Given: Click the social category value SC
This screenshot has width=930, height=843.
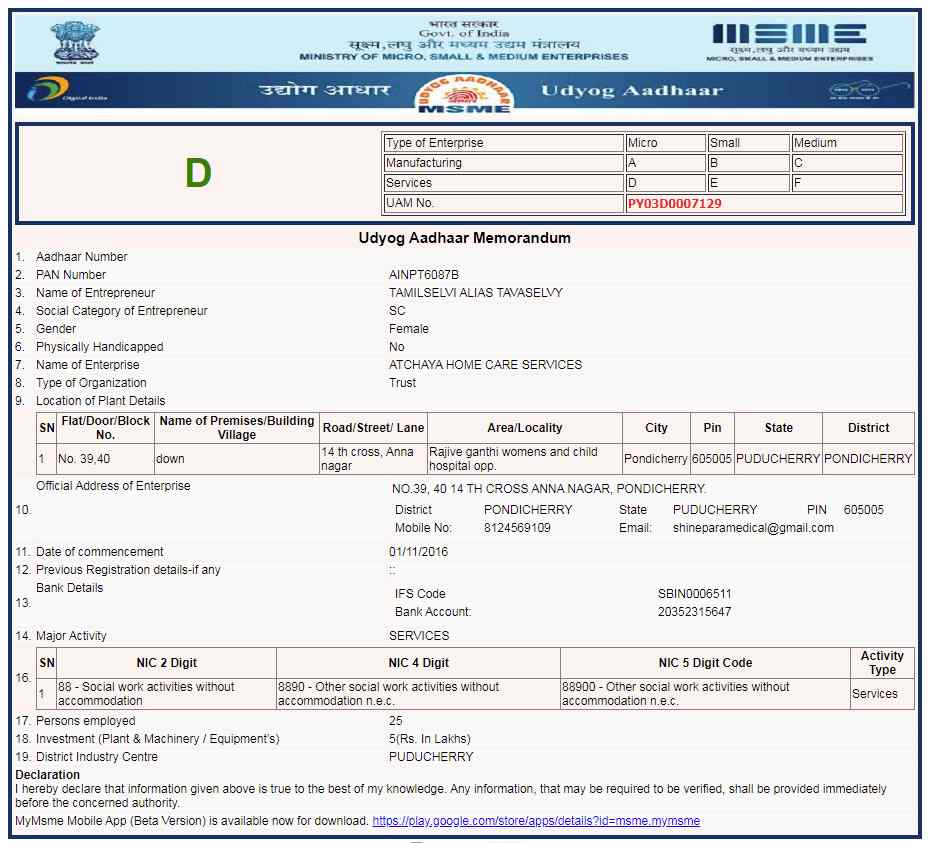Looking at the screenshot, I should point(397,311).
